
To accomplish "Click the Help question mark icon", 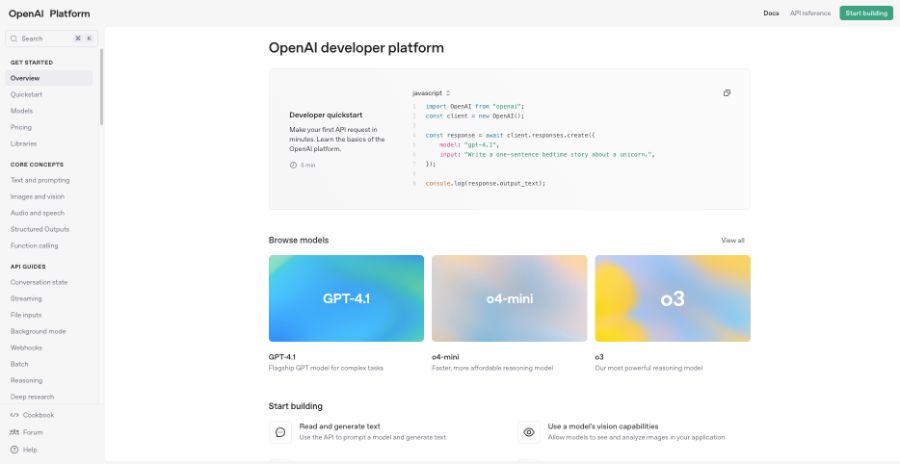I will pos(14,450).
